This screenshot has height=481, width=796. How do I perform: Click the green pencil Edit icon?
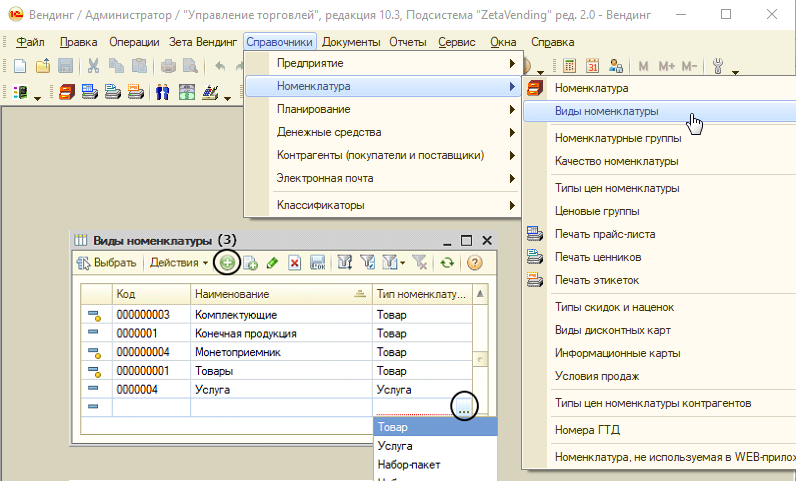tap(272, 263)
